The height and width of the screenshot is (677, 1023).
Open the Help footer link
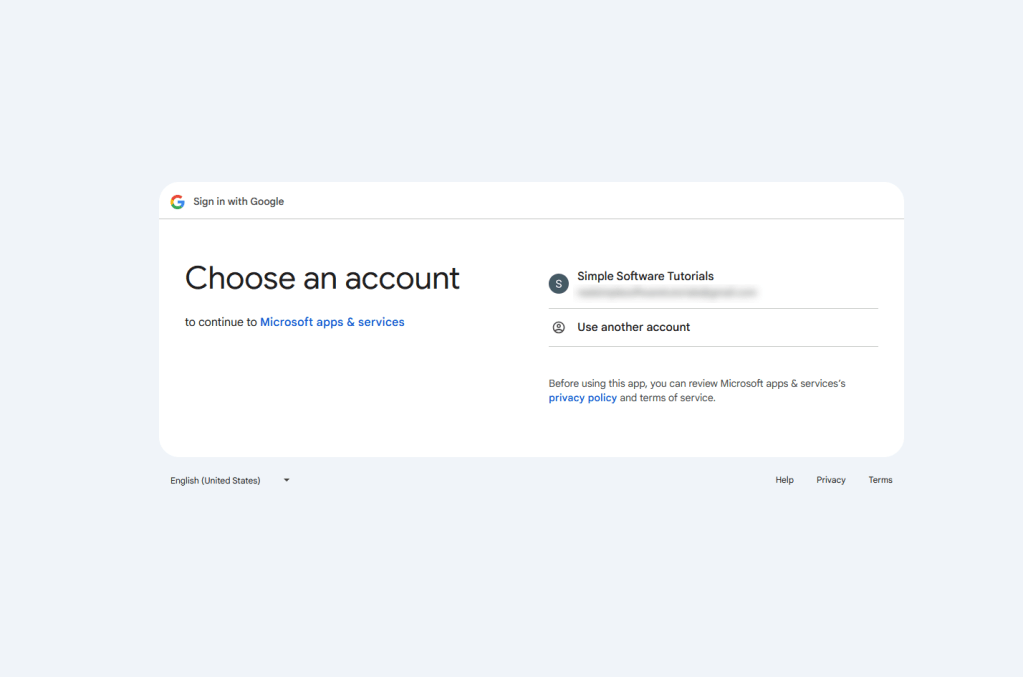click(784, 480)
